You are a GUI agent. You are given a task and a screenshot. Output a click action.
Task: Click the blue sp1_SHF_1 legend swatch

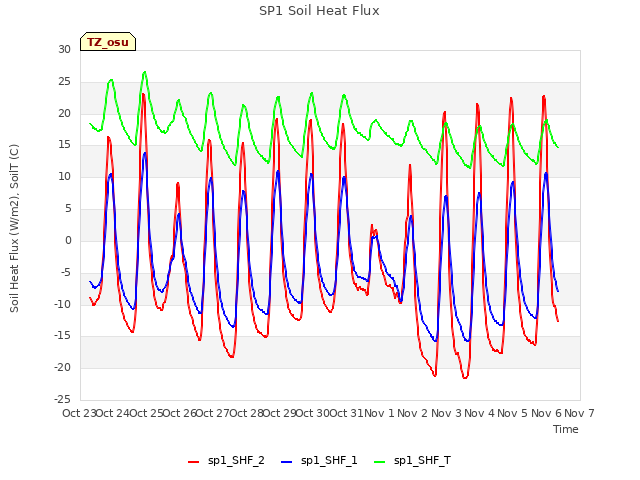[x=287, y=462]
